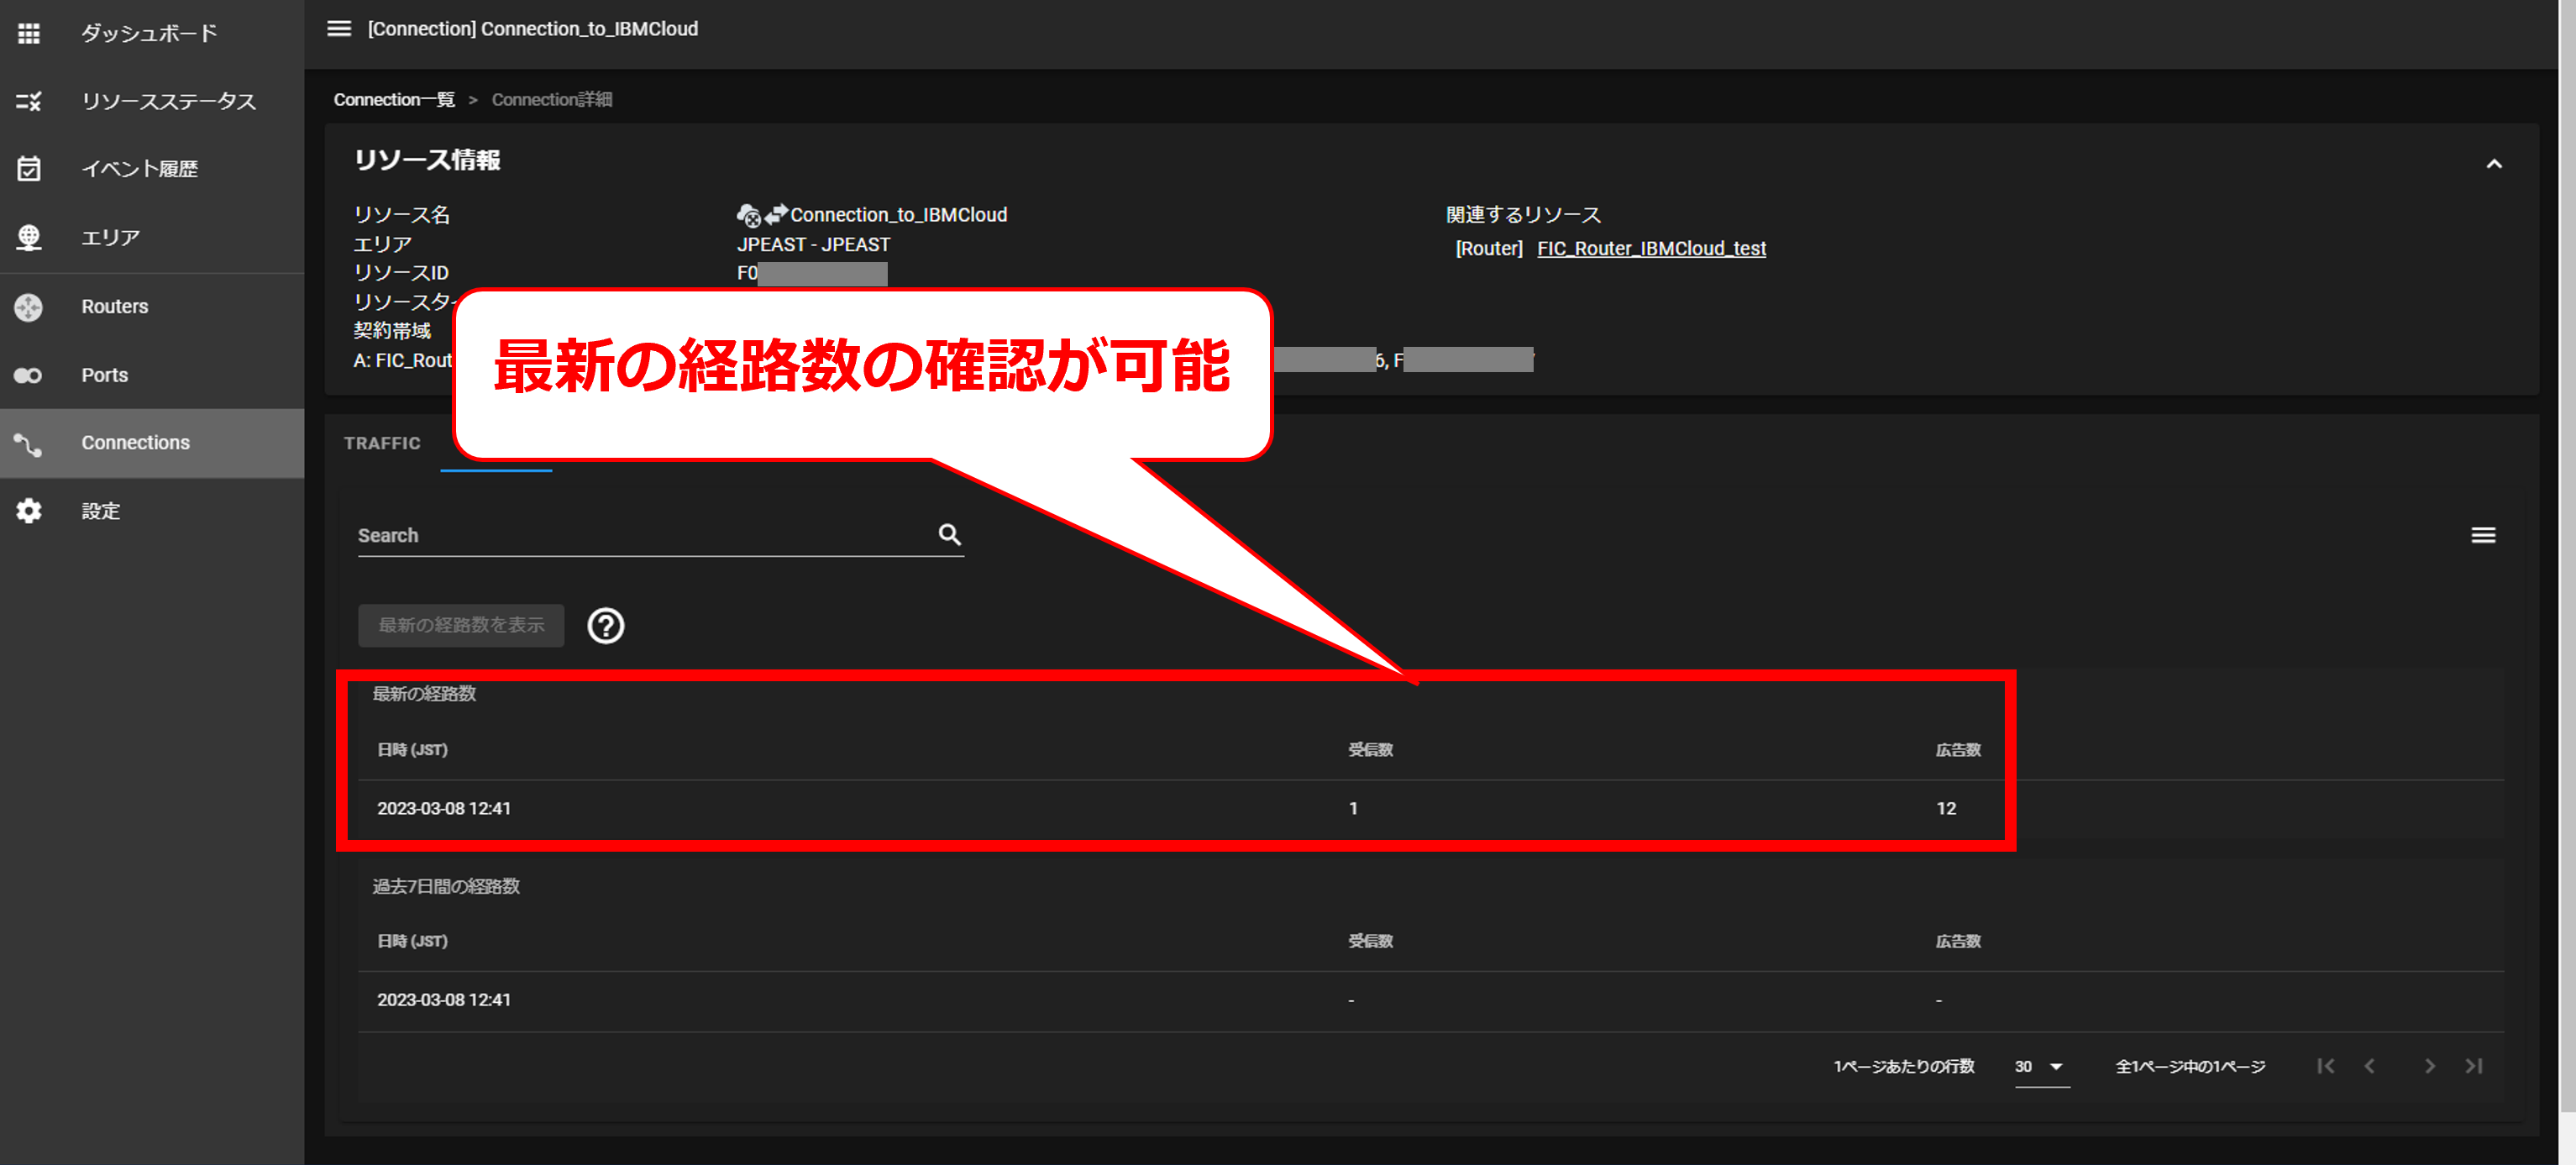Click the search magnifier icon
Screen dimensions: 2576x1165
coord(949,535)
